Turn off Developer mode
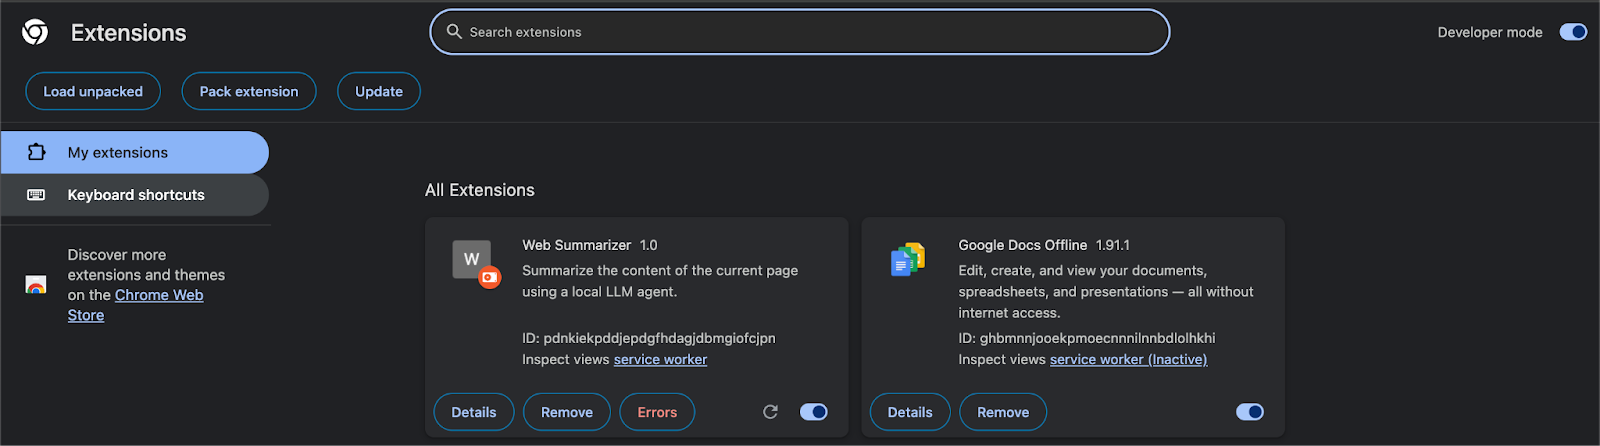This screenshot has width=1600, height=446. tap(1573, 32)
